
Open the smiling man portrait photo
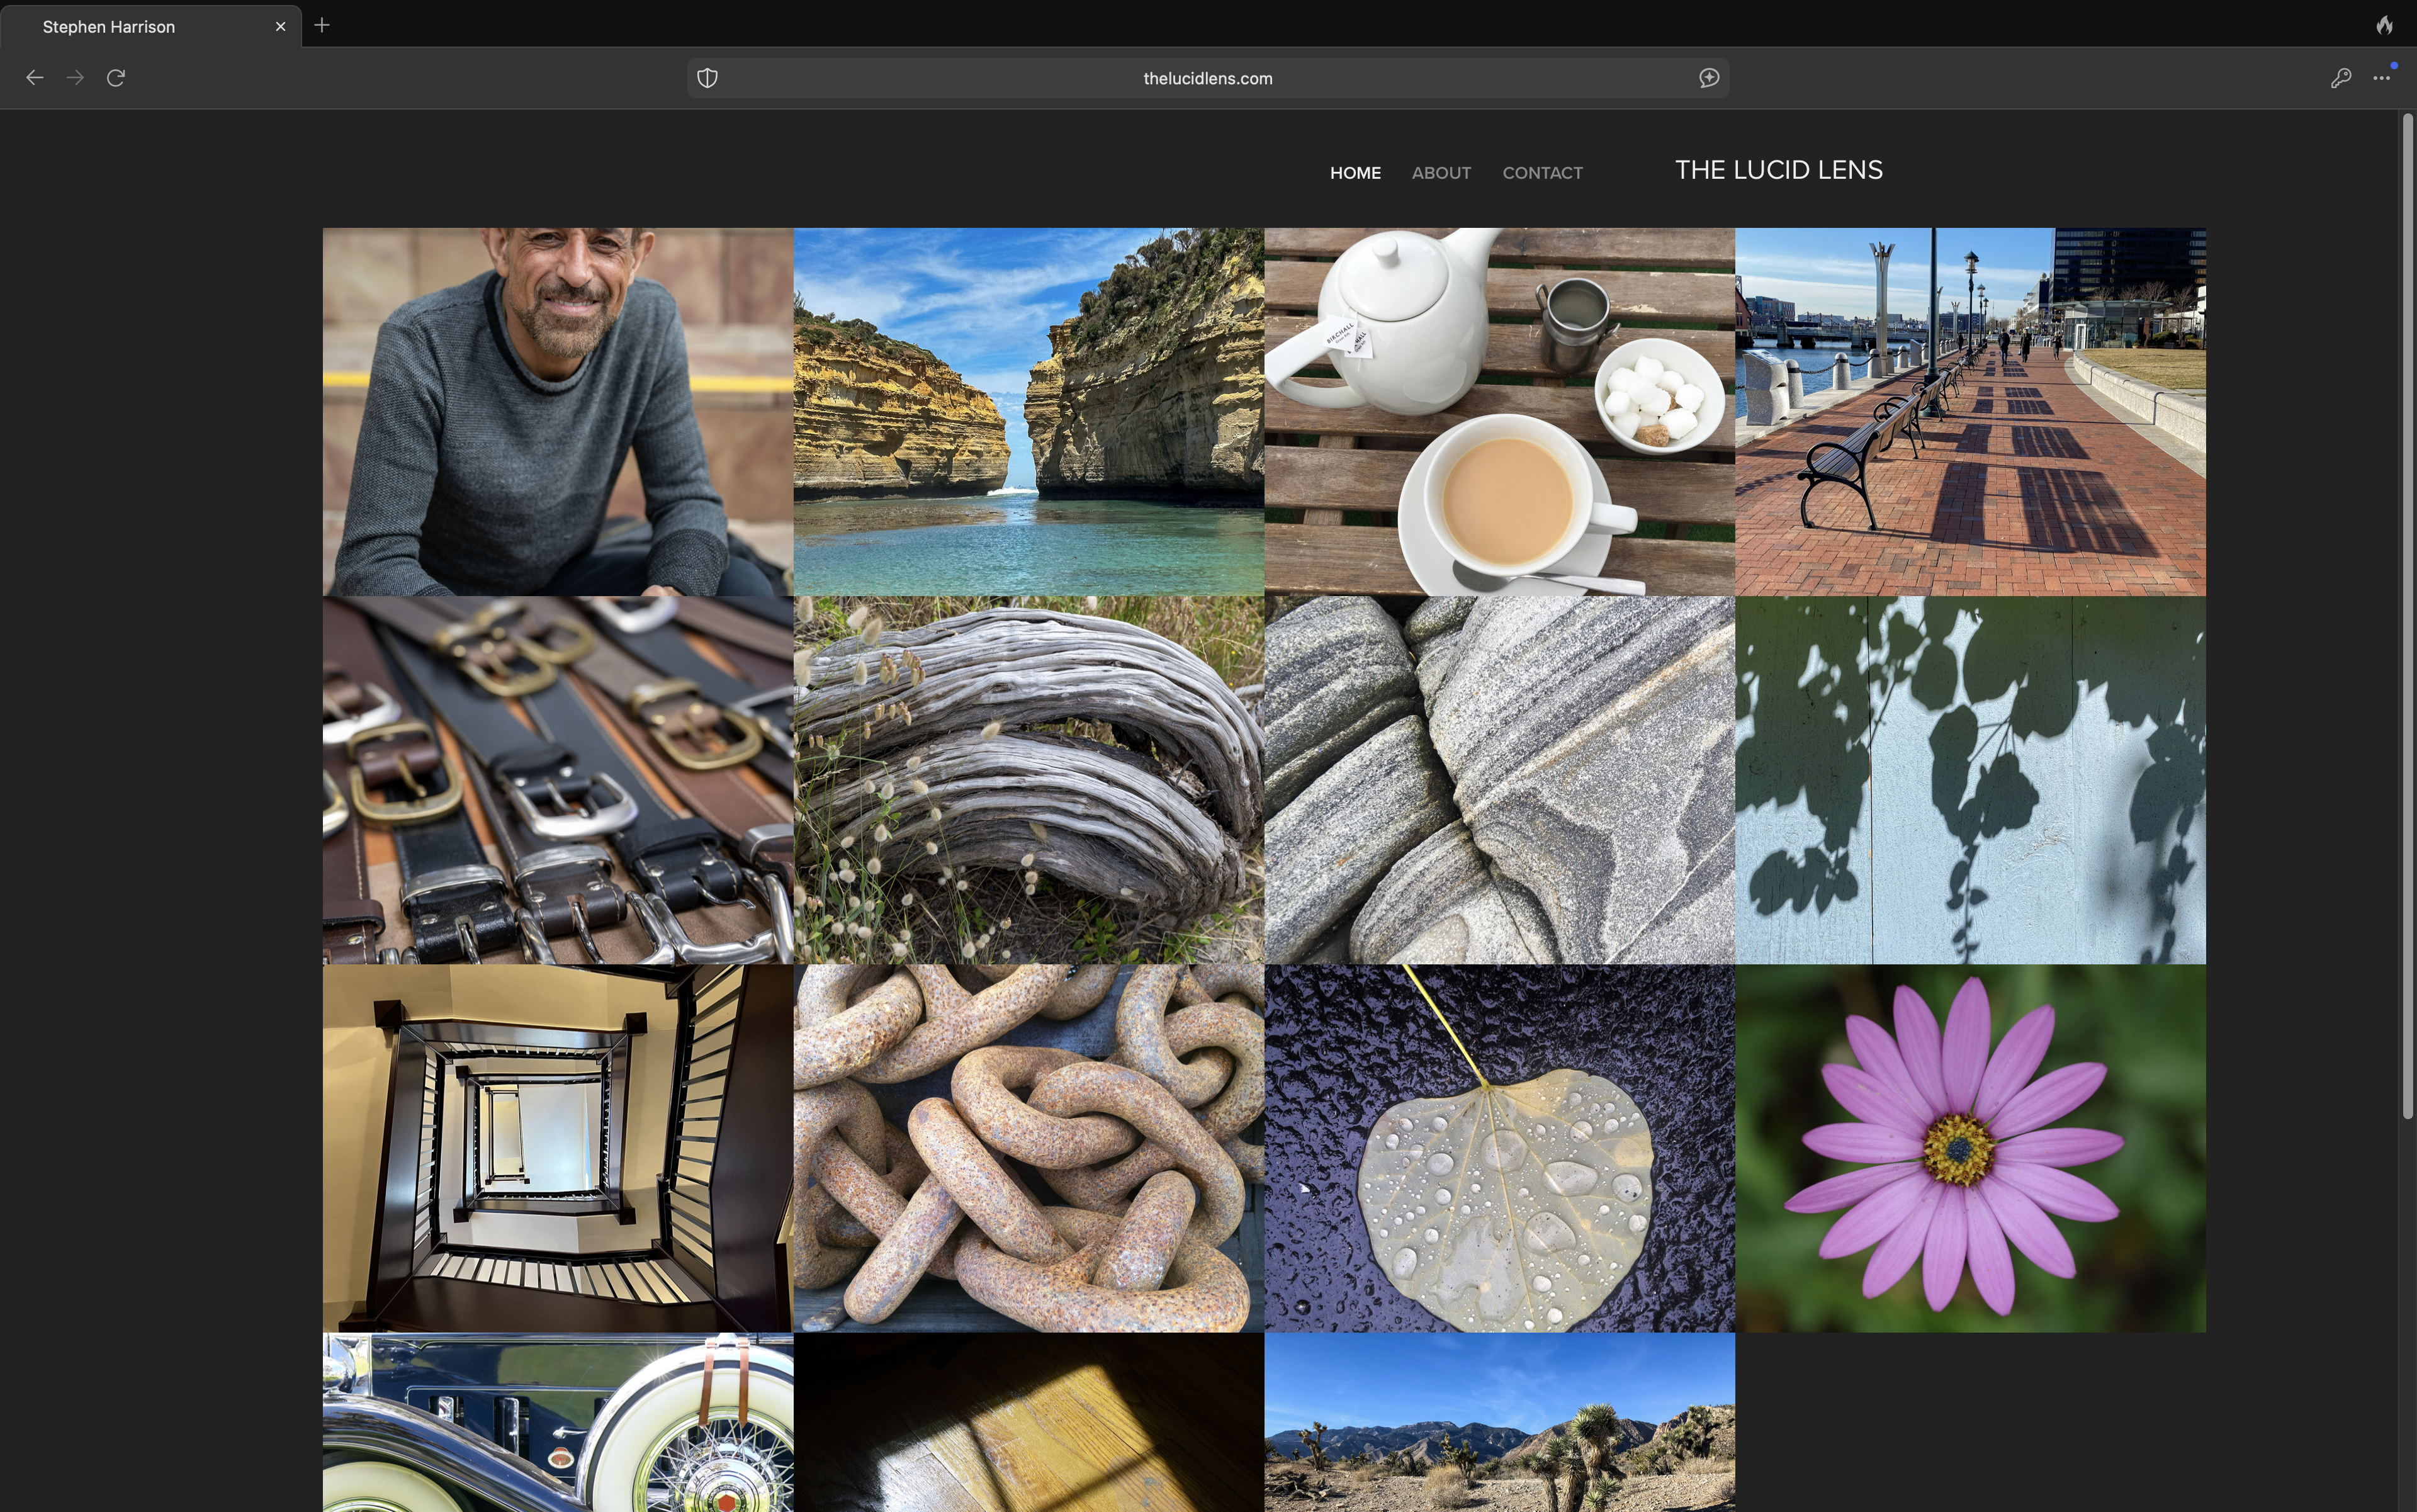pos(558,412)
